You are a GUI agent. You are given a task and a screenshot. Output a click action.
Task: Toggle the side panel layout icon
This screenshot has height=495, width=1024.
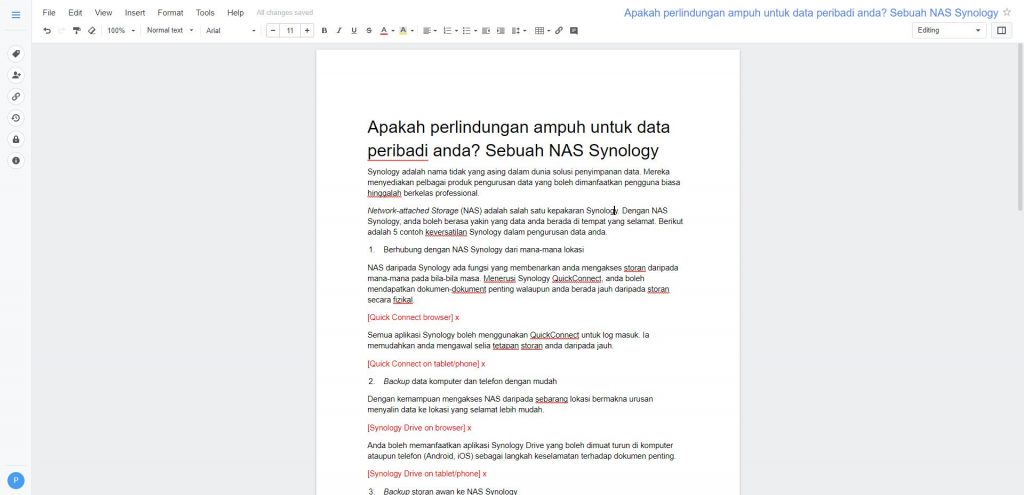[x=1001, y=30]
